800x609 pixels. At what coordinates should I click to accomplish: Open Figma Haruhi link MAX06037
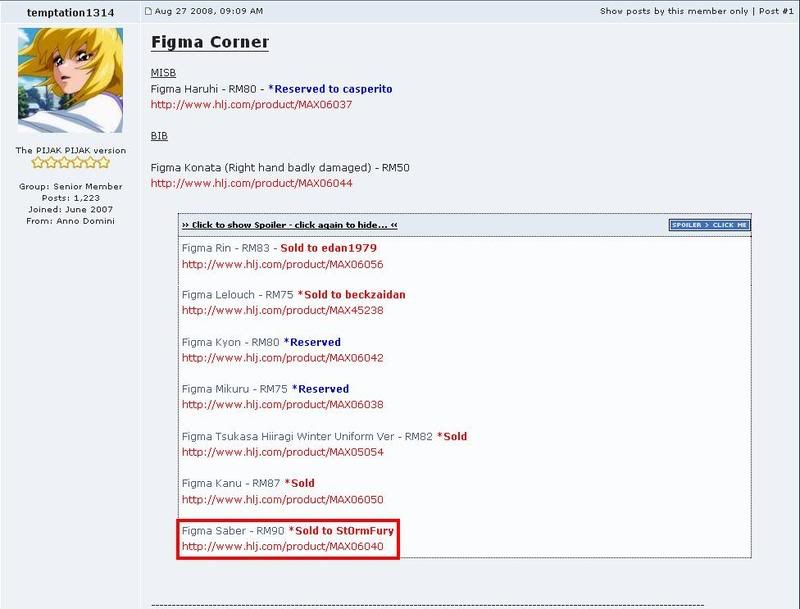click(x=251, y=104)
